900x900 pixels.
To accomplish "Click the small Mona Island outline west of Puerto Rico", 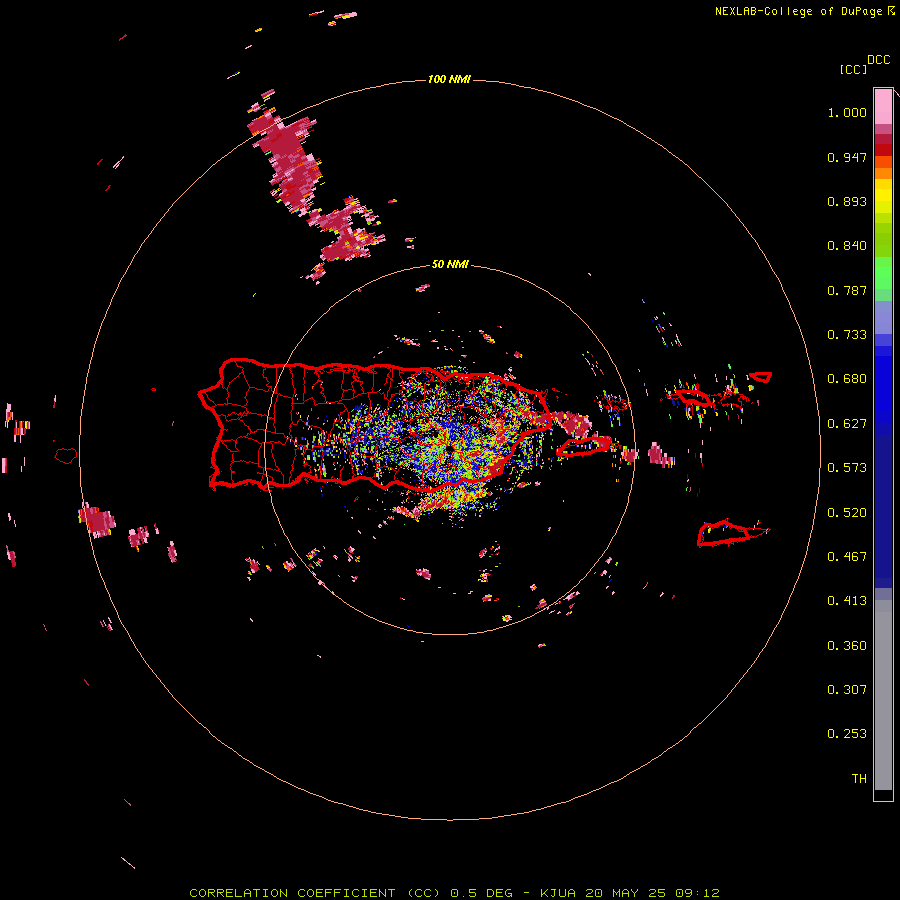I will tap(66, 455).
